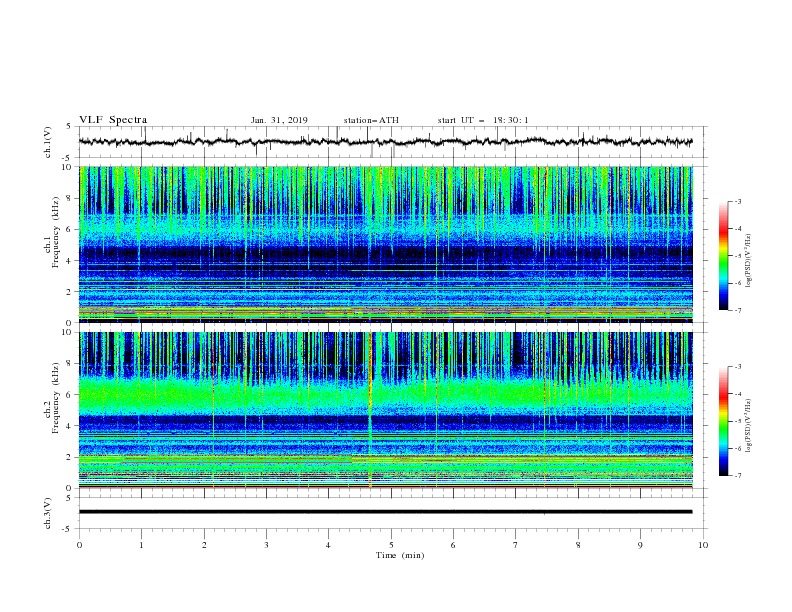Click time axis tick label "5"

coord(391,545)
